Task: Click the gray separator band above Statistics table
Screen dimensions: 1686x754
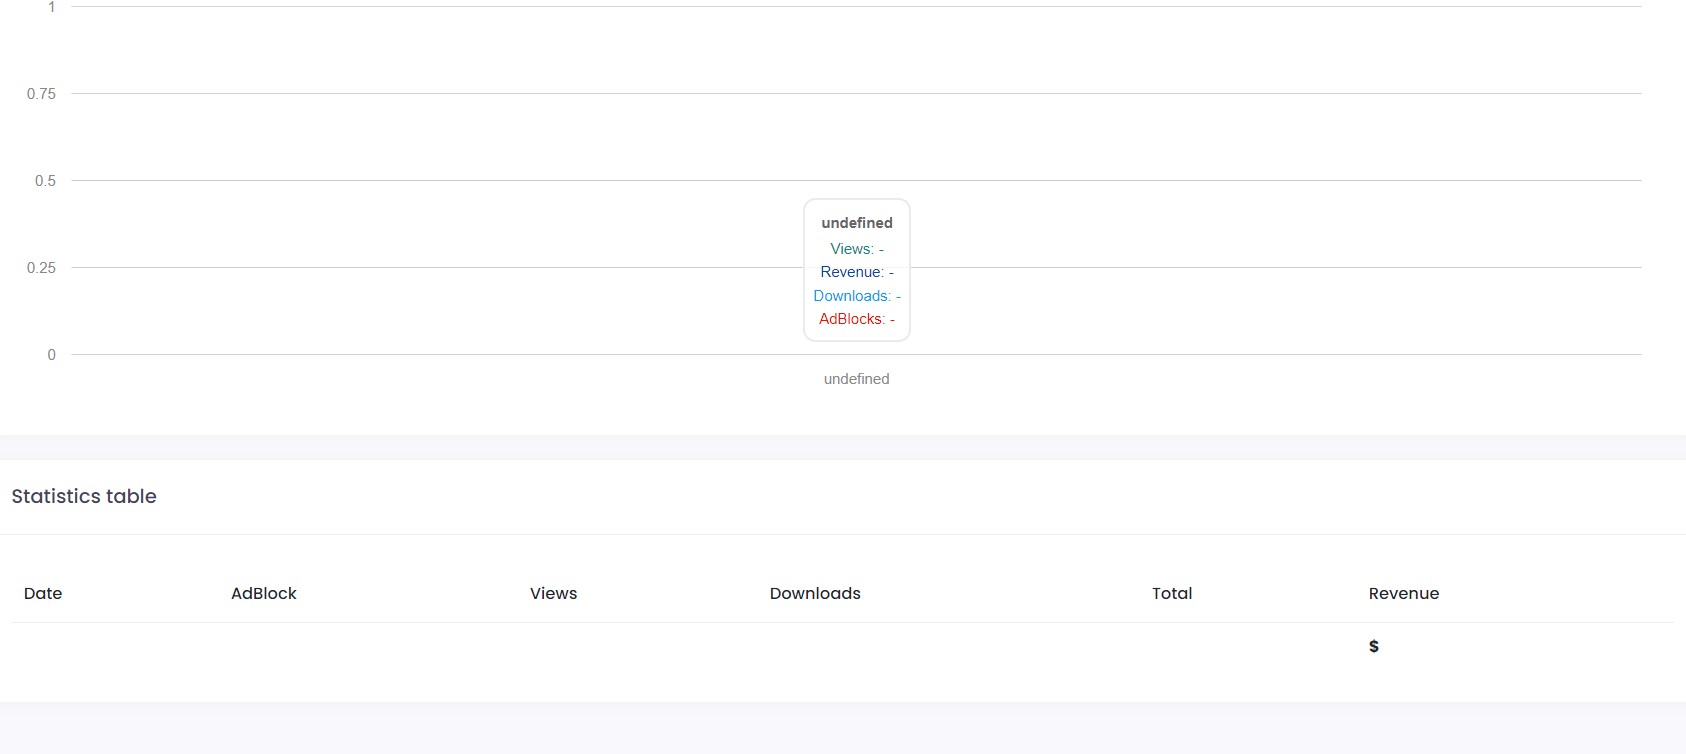Action: tap(843, 447)
